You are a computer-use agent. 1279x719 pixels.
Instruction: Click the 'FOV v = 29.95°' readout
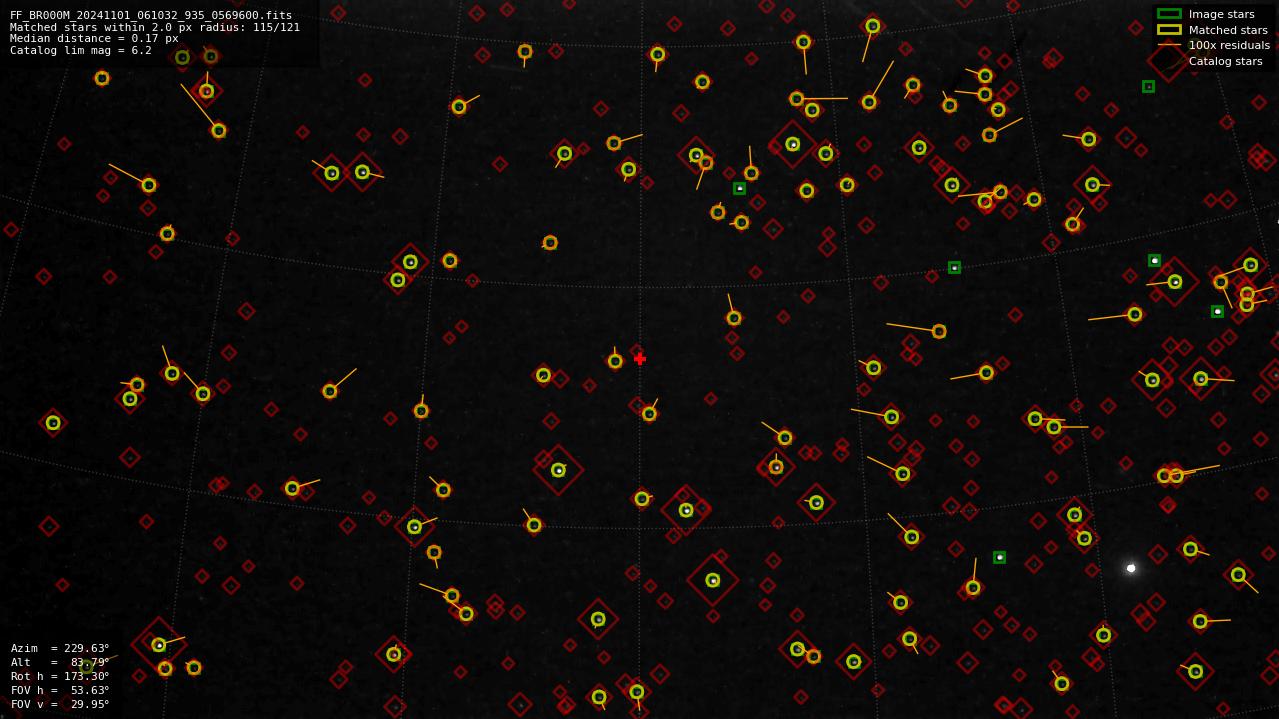click(60, 704)
